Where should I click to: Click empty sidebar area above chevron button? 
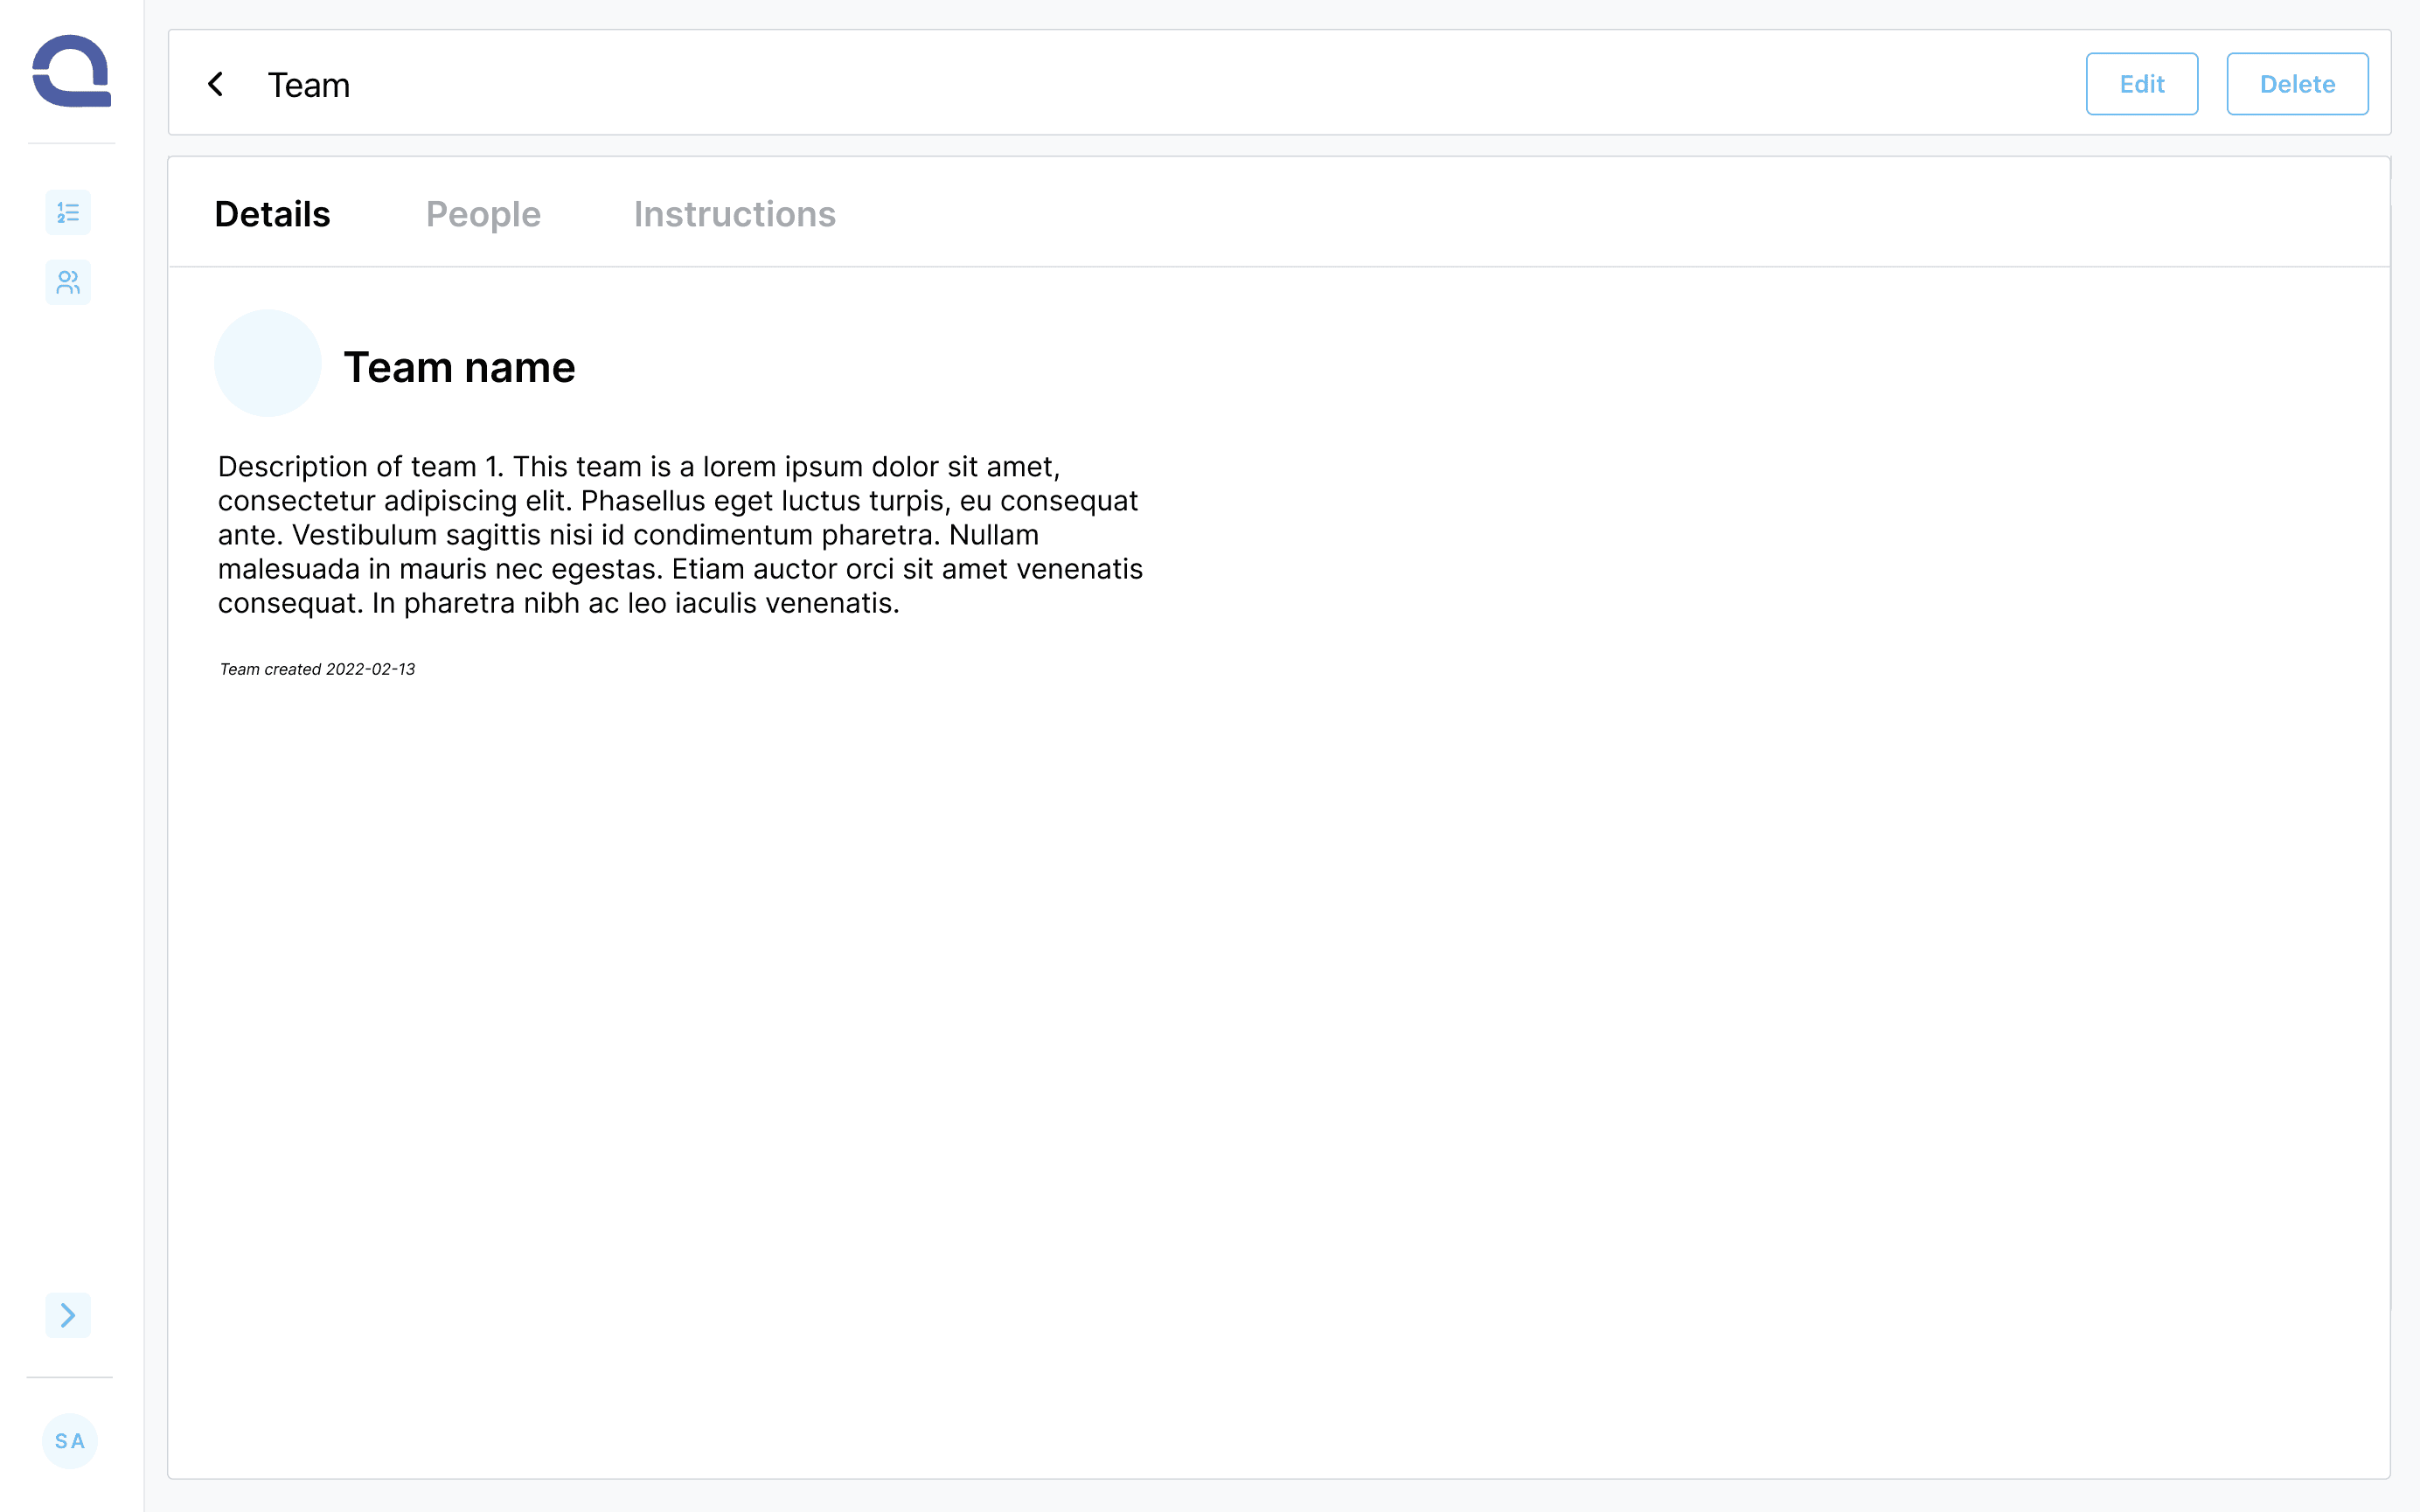[70, 800]
